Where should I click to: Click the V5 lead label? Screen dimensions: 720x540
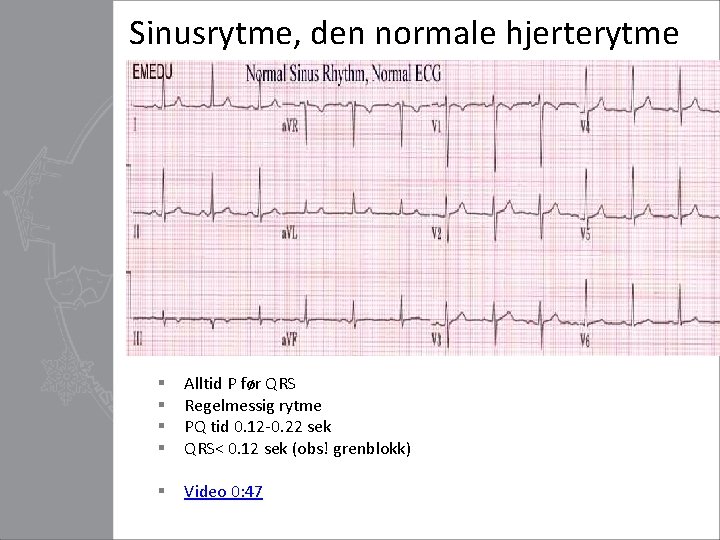click(x=585, y=234)
